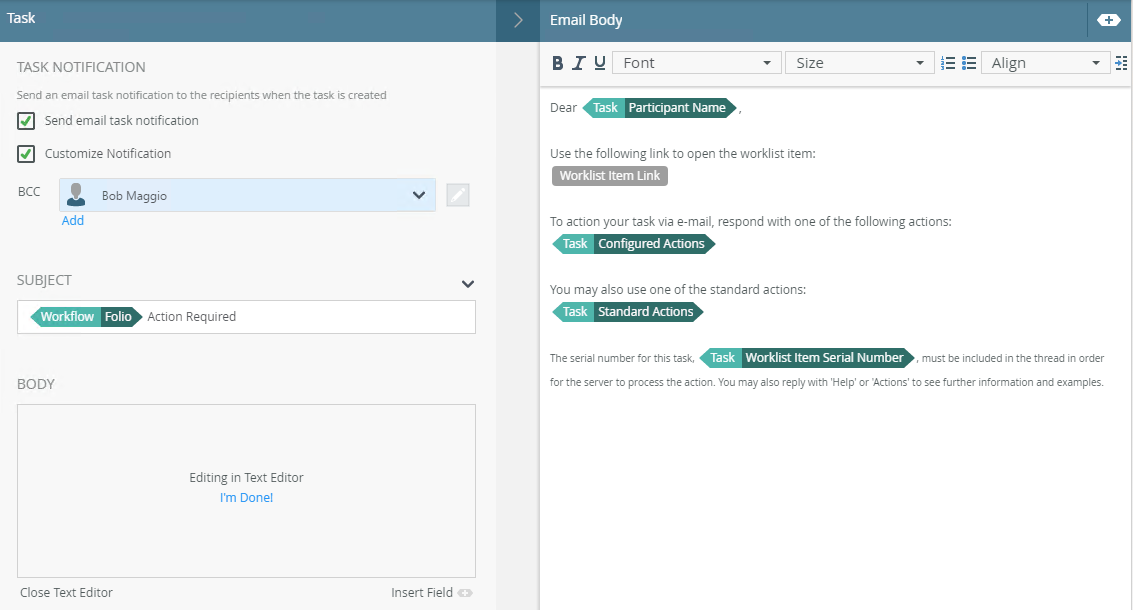Click the I'm Done! link
The image size is (1133, 610).
246,498
